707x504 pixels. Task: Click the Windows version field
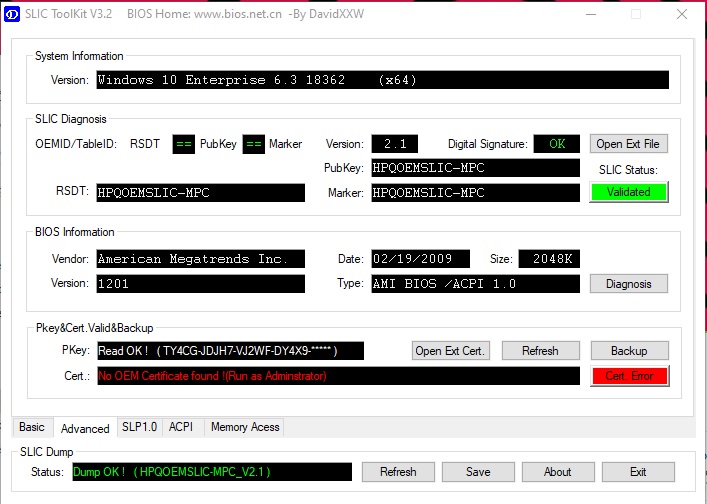(x=382, y=80)
